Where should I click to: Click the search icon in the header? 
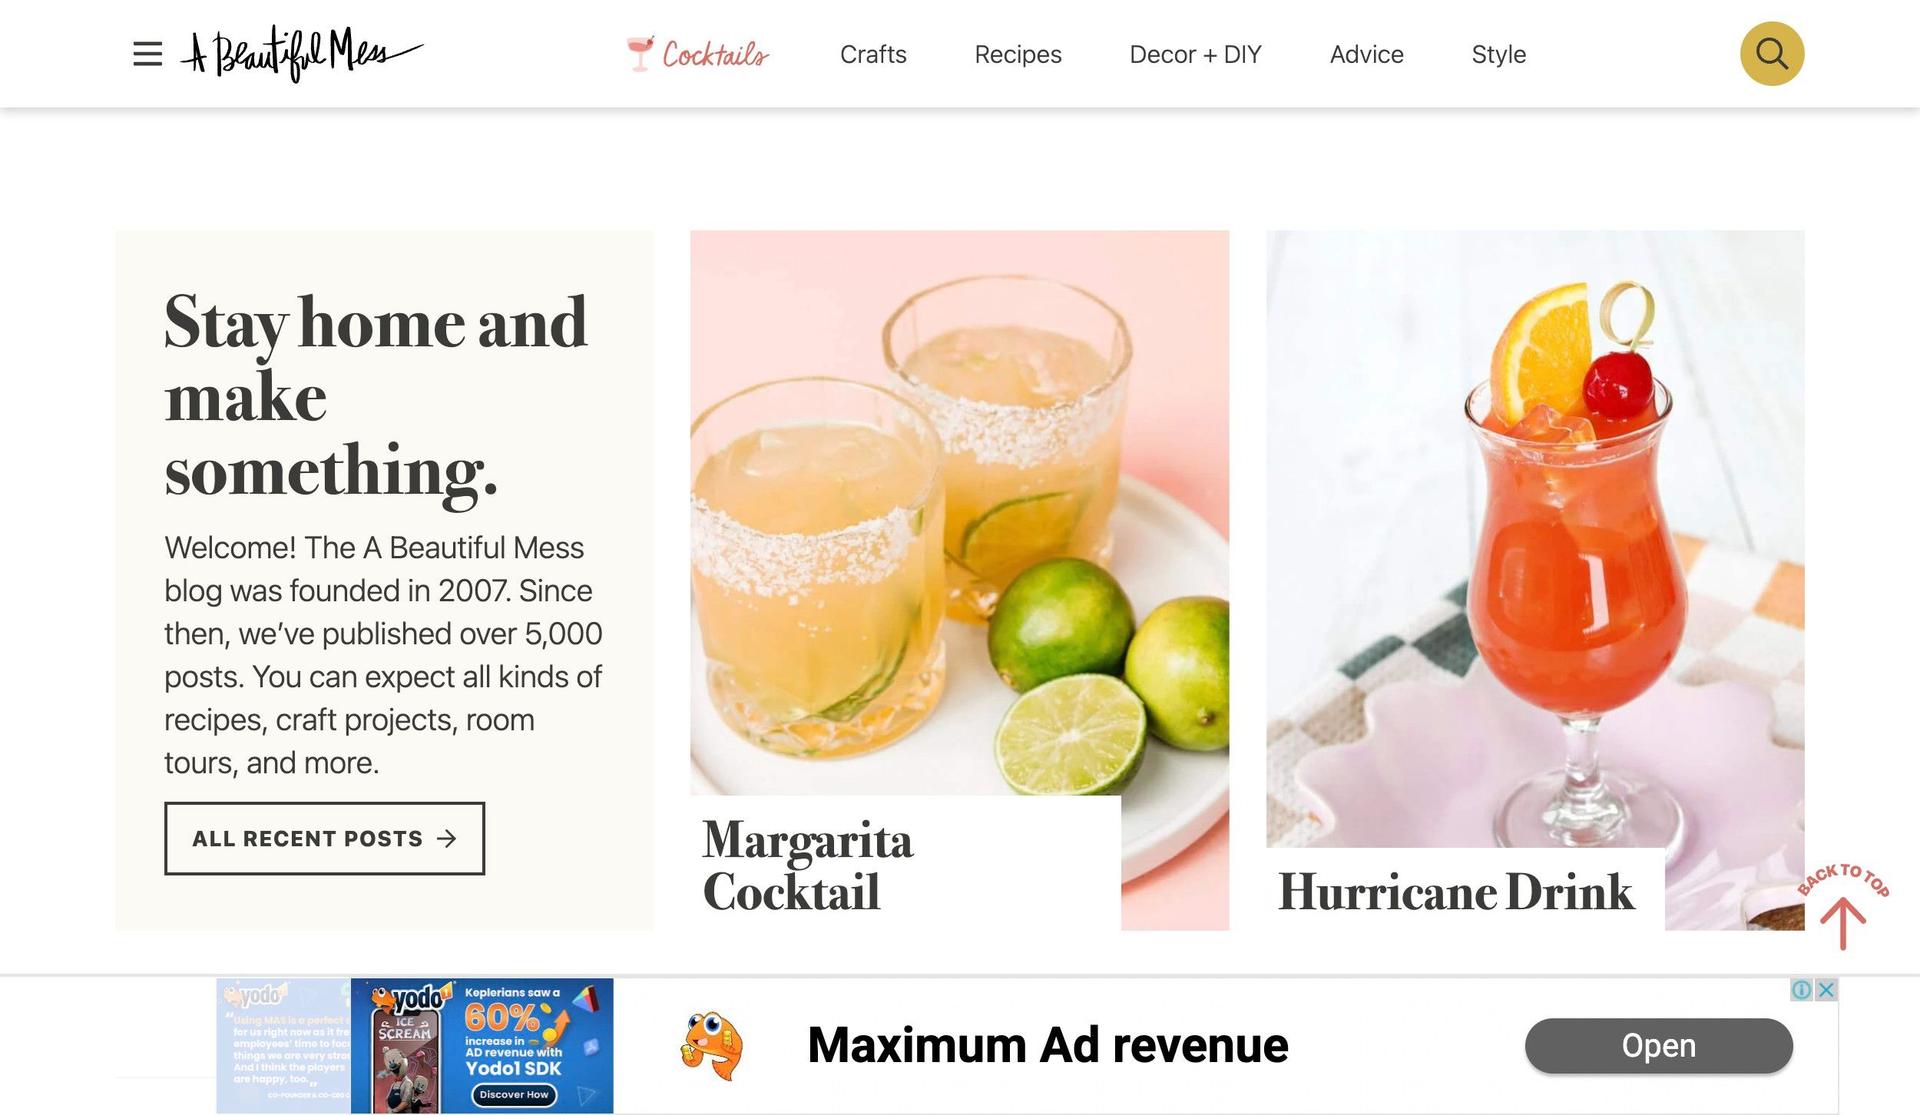(1771, 52)
